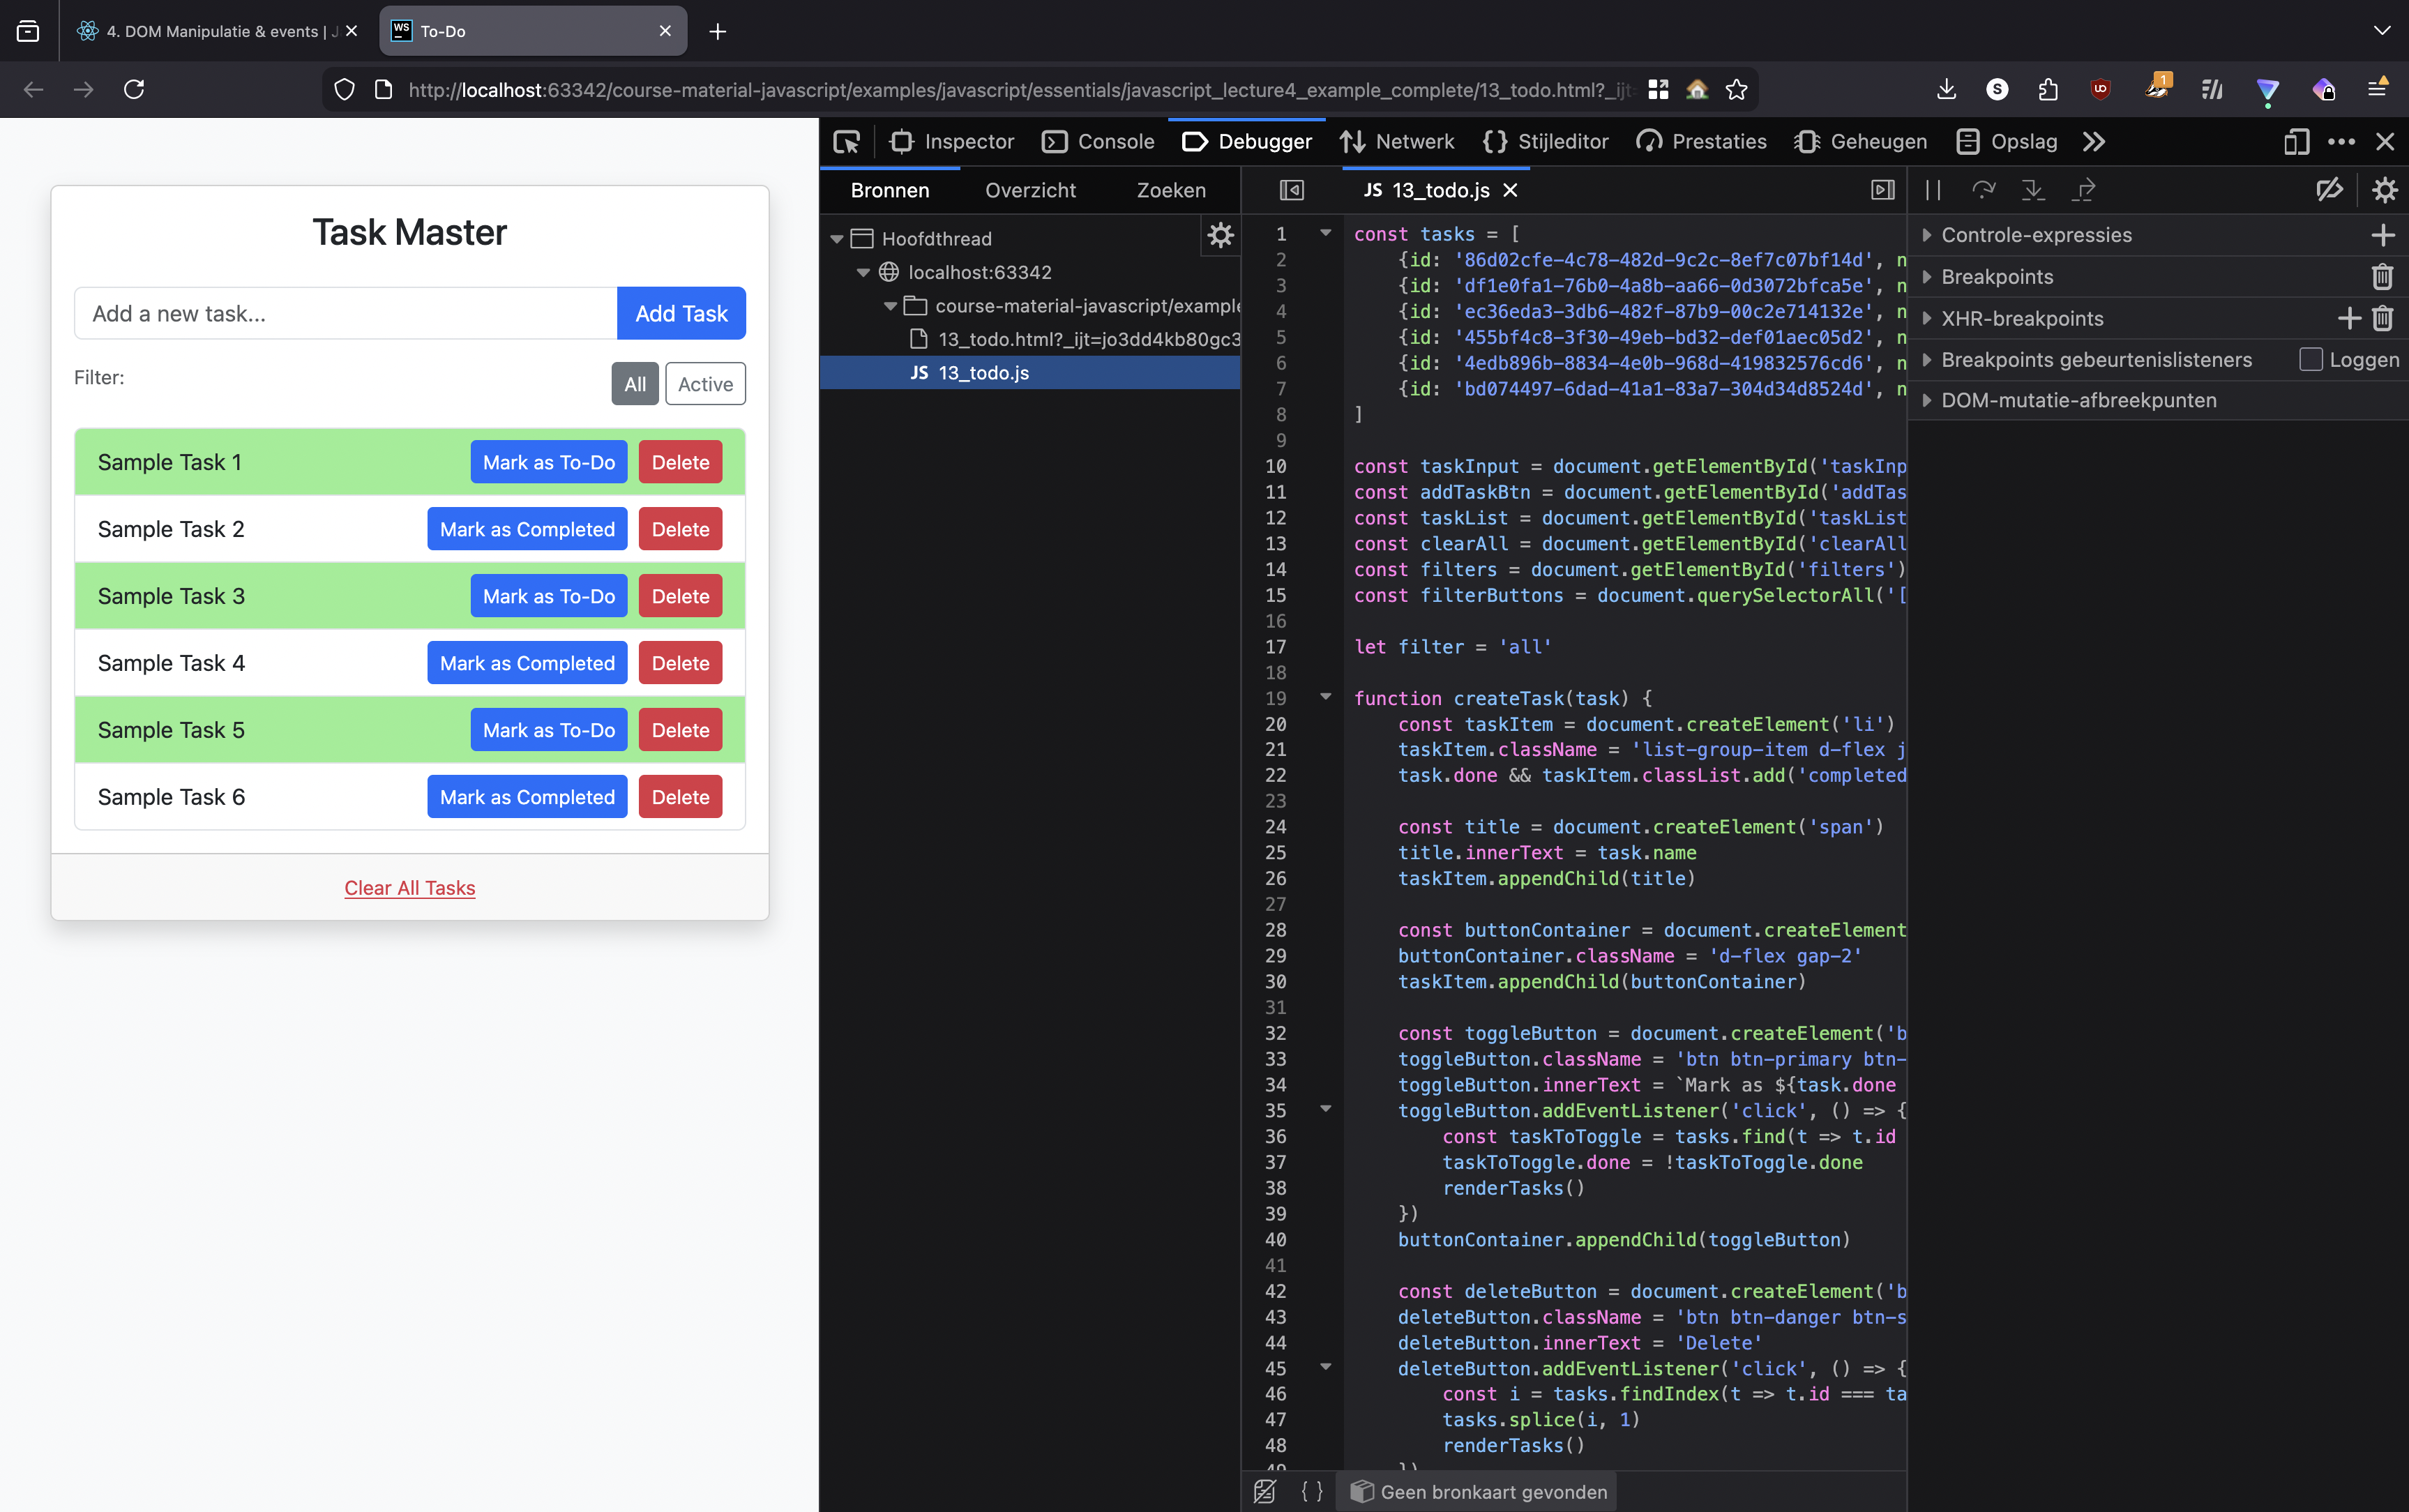The image size is (2409, 1512).
Task: Open Responsive Design Mode icon
Action: (x=2296, y=142)
